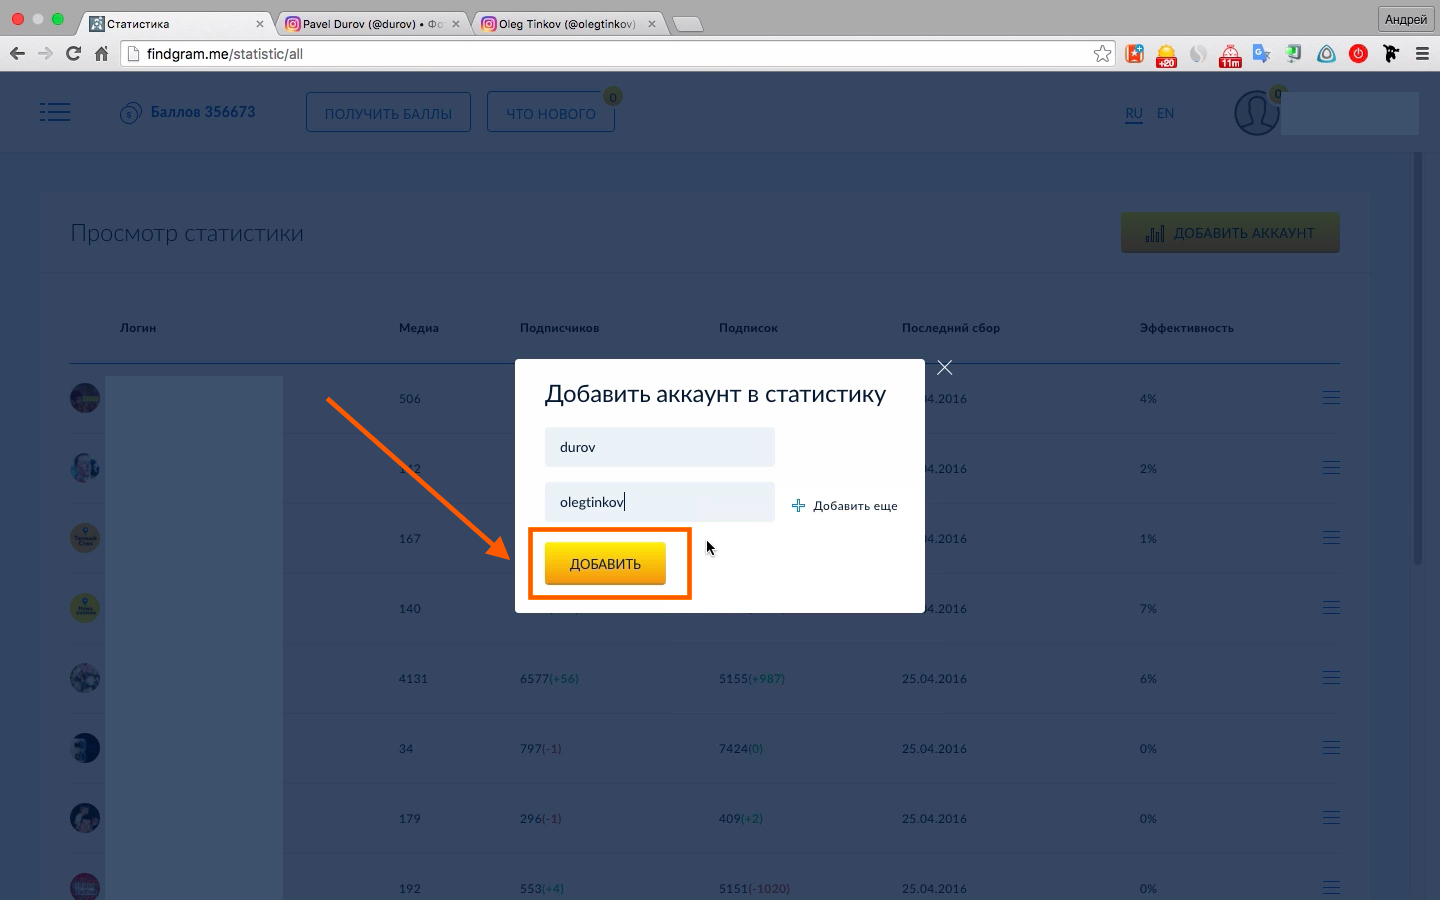The height and width of the screenshot is (900, 1440).
Task: Switch to the Pavel Durov Instagram tab
Action: 371,23
